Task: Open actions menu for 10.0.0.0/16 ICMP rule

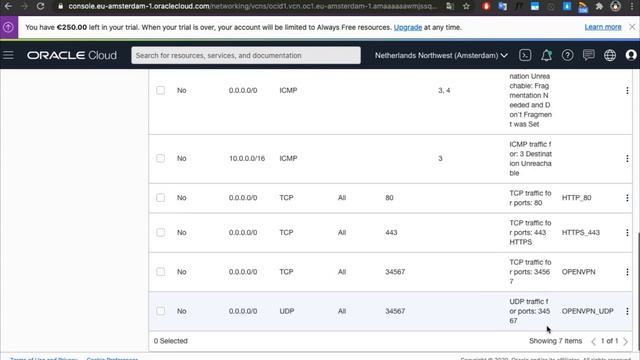Action: click(627, 158)
